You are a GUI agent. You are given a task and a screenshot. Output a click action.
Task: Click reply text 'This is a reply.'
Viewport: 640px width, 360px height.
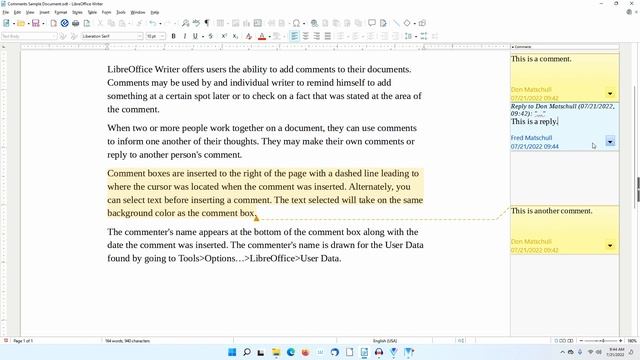[534, 122]
